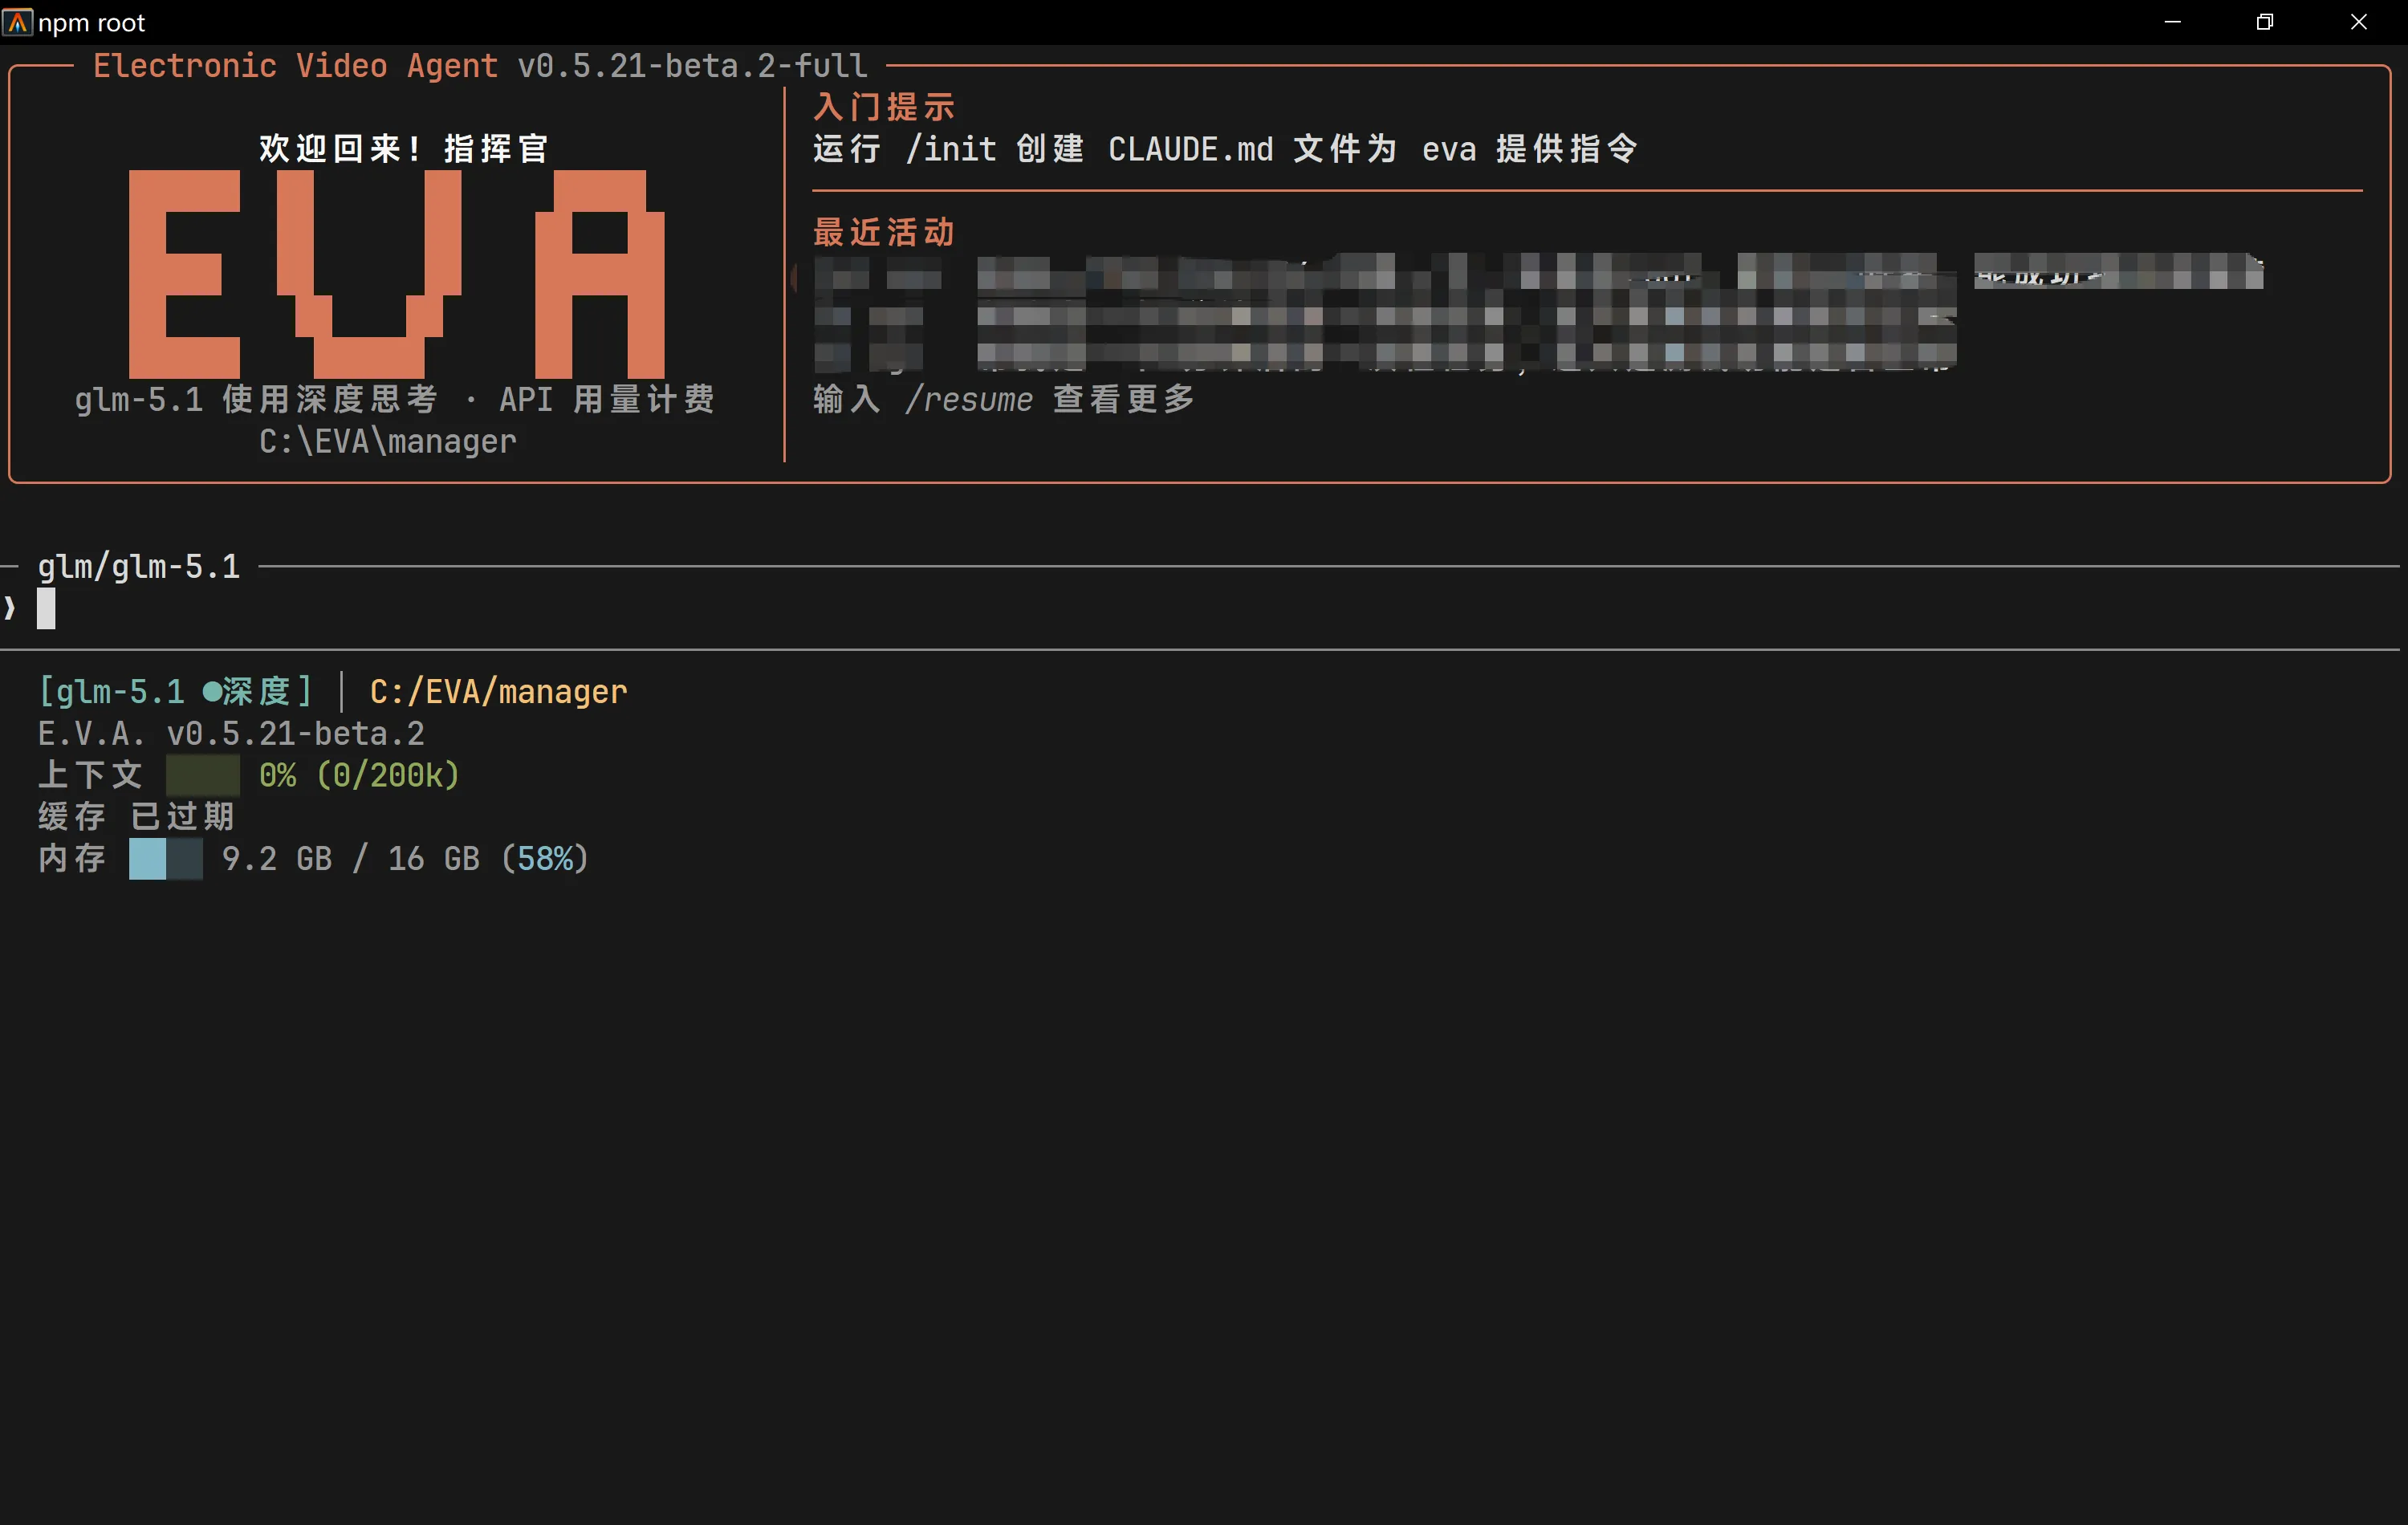Screen dimensions: 2408x1525
Task: Click the '/init' command in the tip
Action: pos(951,148)
